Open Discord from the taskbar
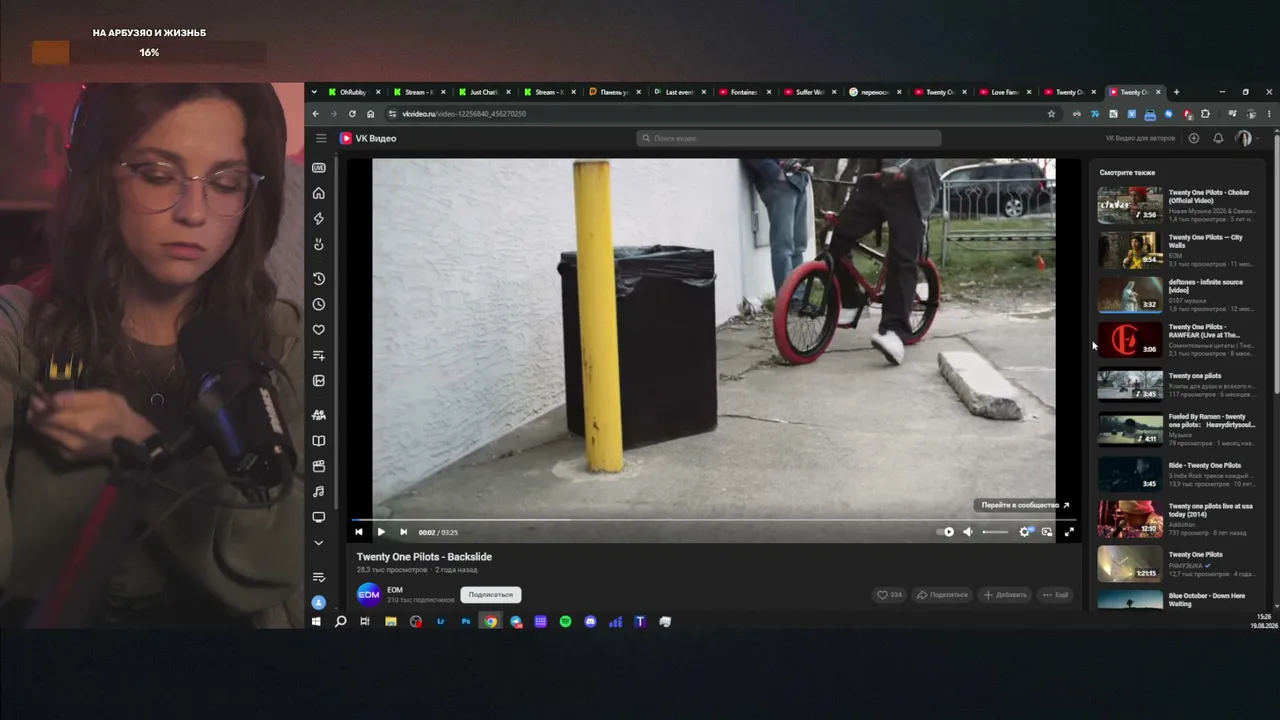Screen dimensions: 1280x720 [x=590, y=621]
